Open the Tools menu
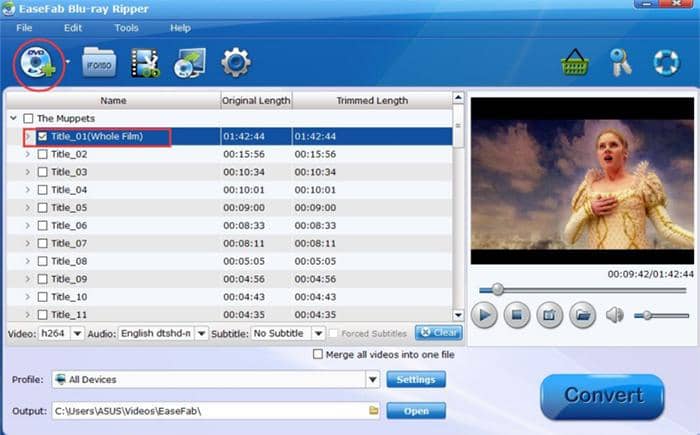 pyautogui.click(x=126, y=28)
